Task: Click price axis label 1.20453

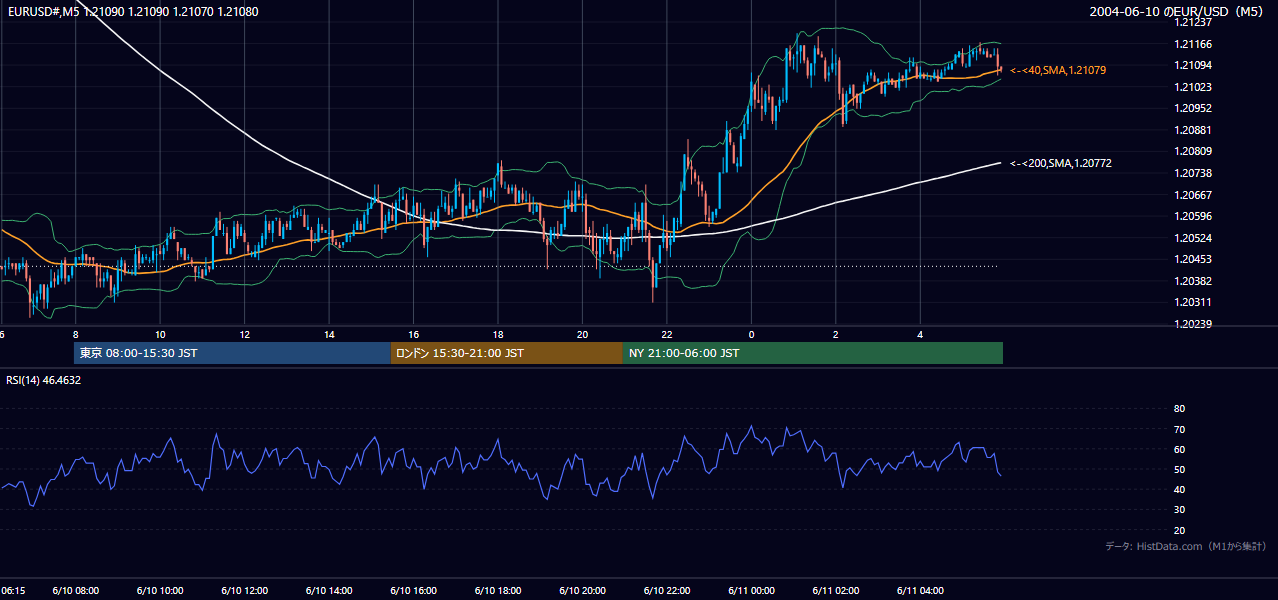Action: coord(1192,259)
